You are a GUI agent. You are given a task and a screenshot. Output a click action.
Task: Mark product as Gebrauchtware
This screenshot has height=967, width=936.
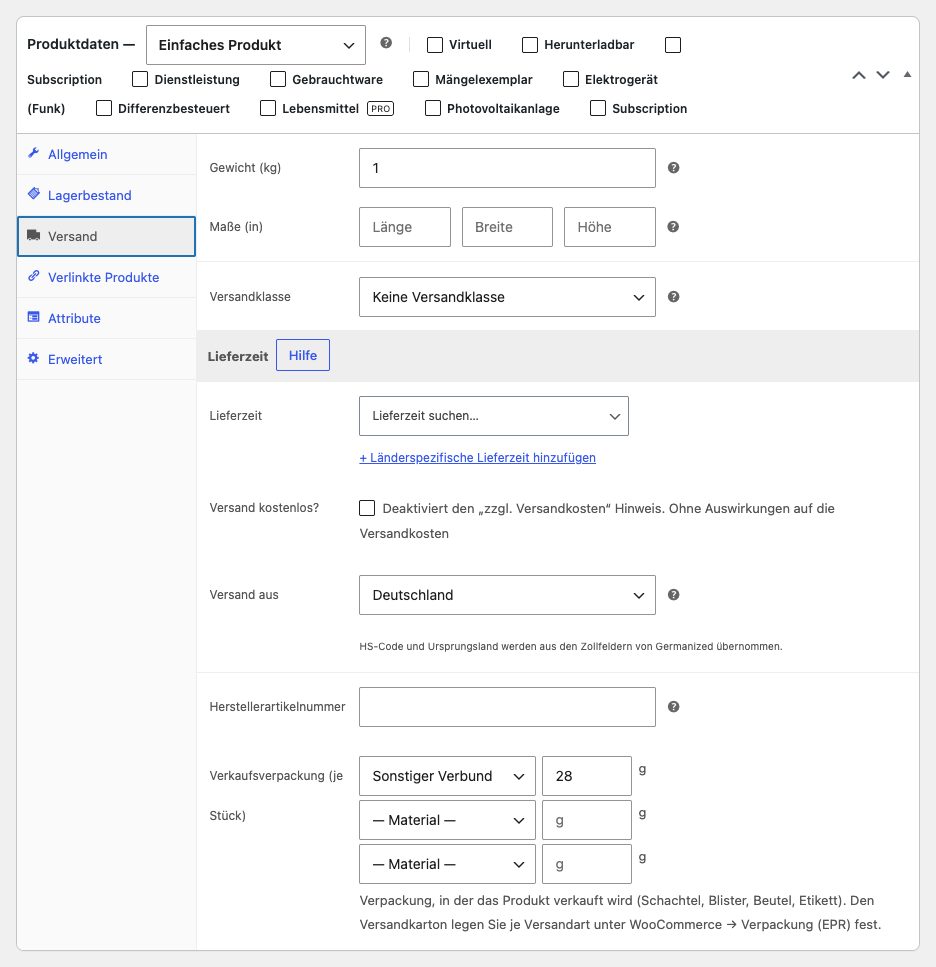click(278, 79)
